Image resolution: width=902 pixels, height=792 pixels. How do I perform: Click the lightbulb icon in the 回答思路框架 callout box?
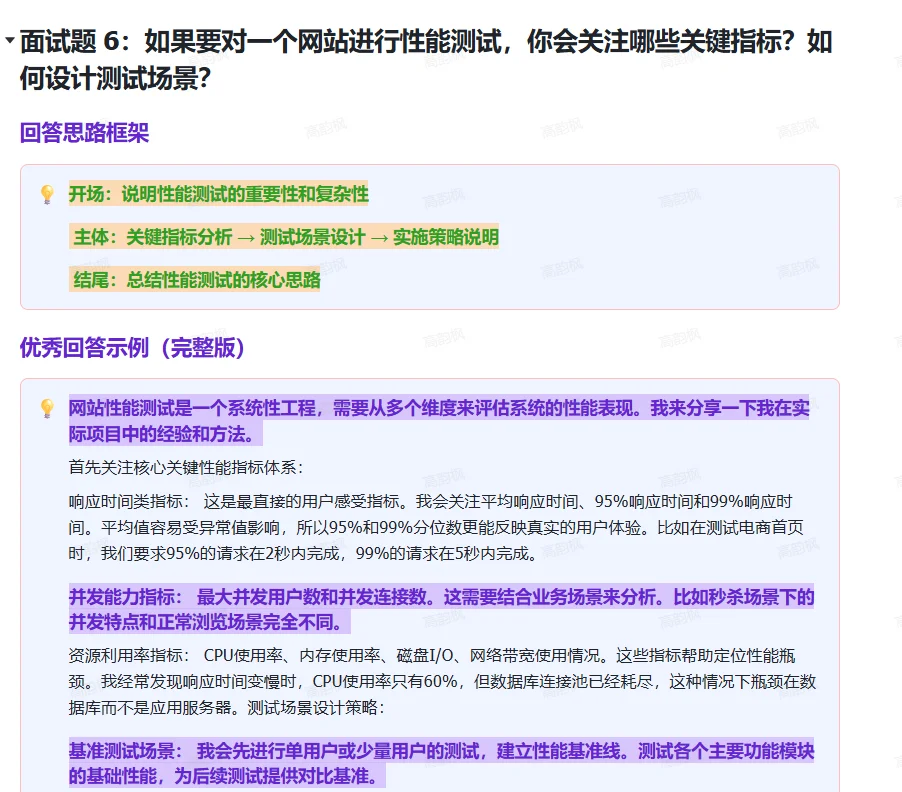click(x=46, y=195)
